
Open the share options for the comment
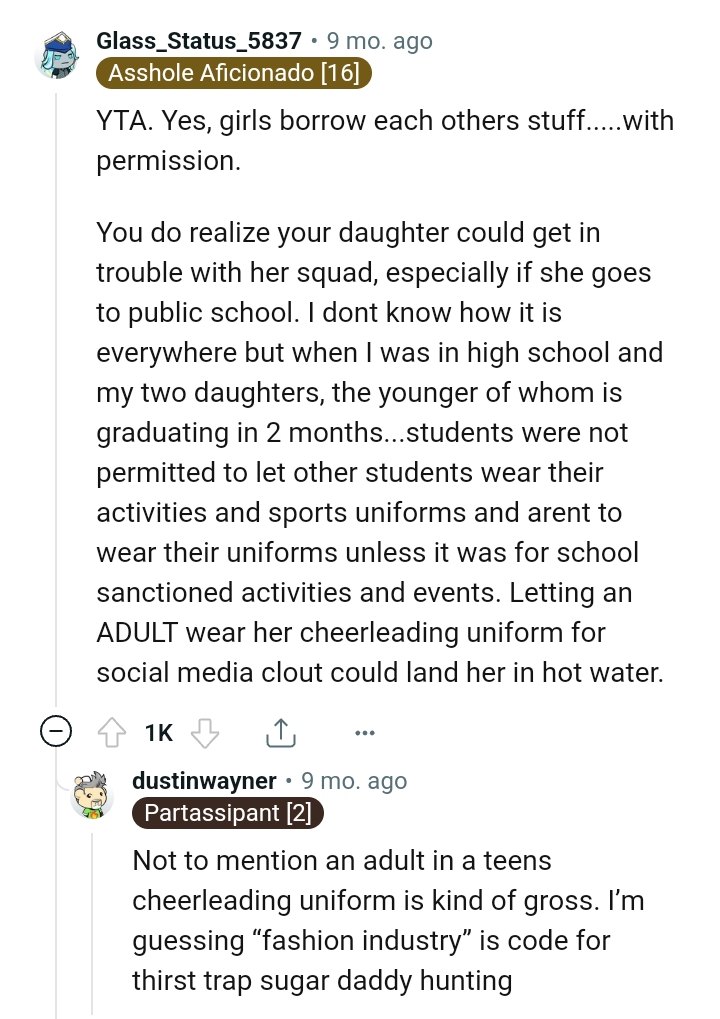[281, 732]
